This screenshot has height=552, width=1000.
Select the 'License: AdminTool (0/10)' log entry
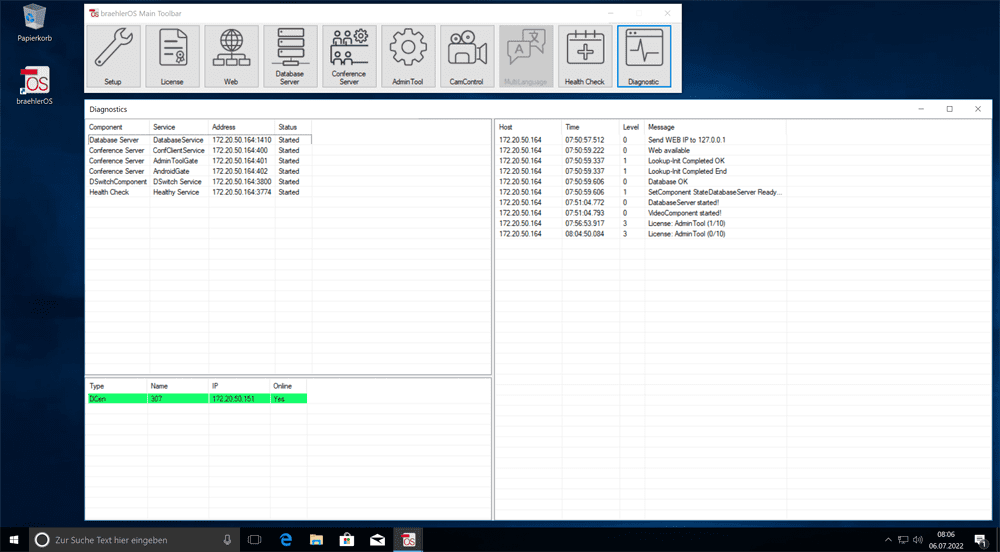(x=641, y=234)
